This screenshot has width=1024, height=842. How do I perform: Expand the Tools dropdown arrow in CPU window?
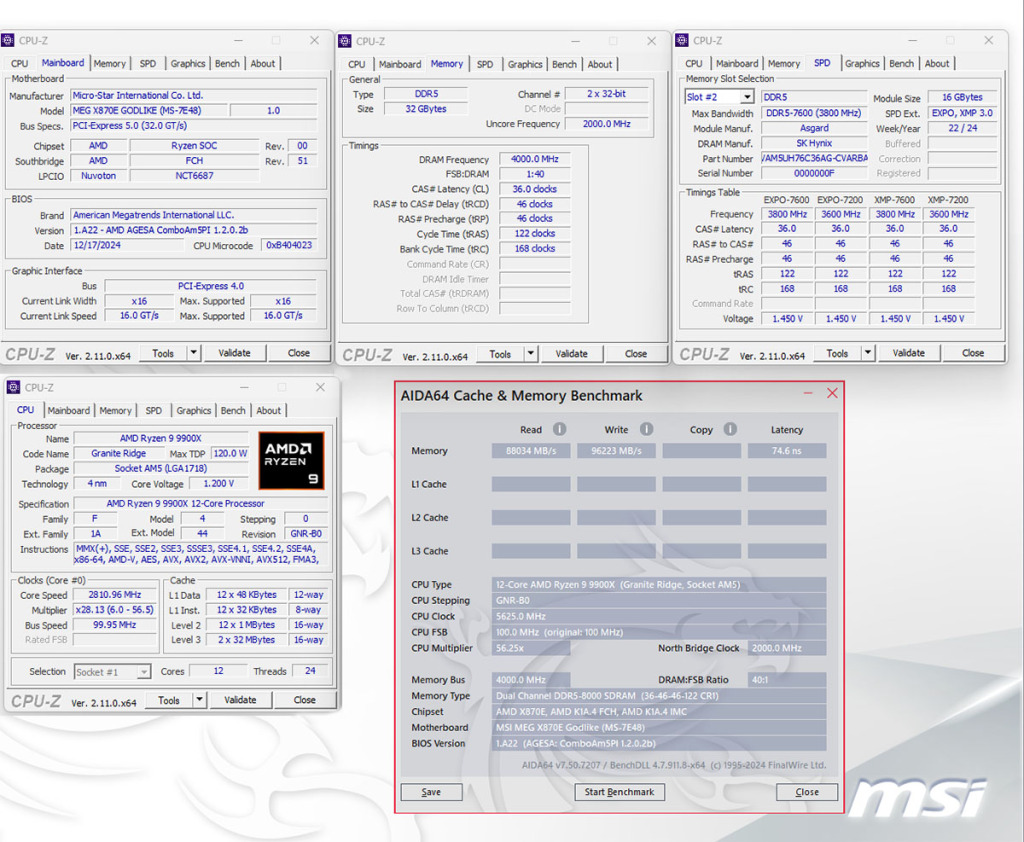(199, 700)
